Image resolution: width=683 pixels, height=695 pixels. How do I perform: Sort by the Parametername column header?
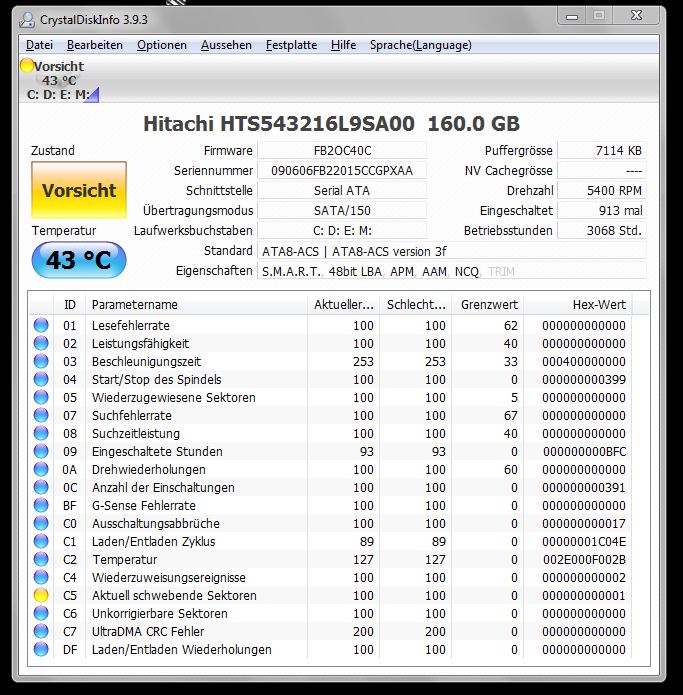point(196,305)
